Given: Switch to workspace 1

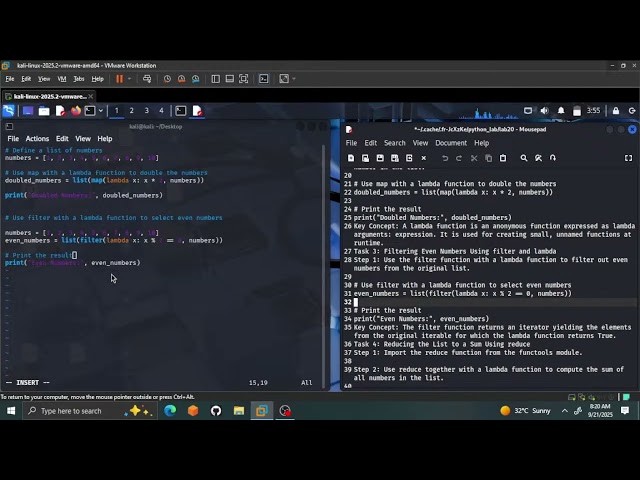Looking at the screenshot, I should point(117,111).
